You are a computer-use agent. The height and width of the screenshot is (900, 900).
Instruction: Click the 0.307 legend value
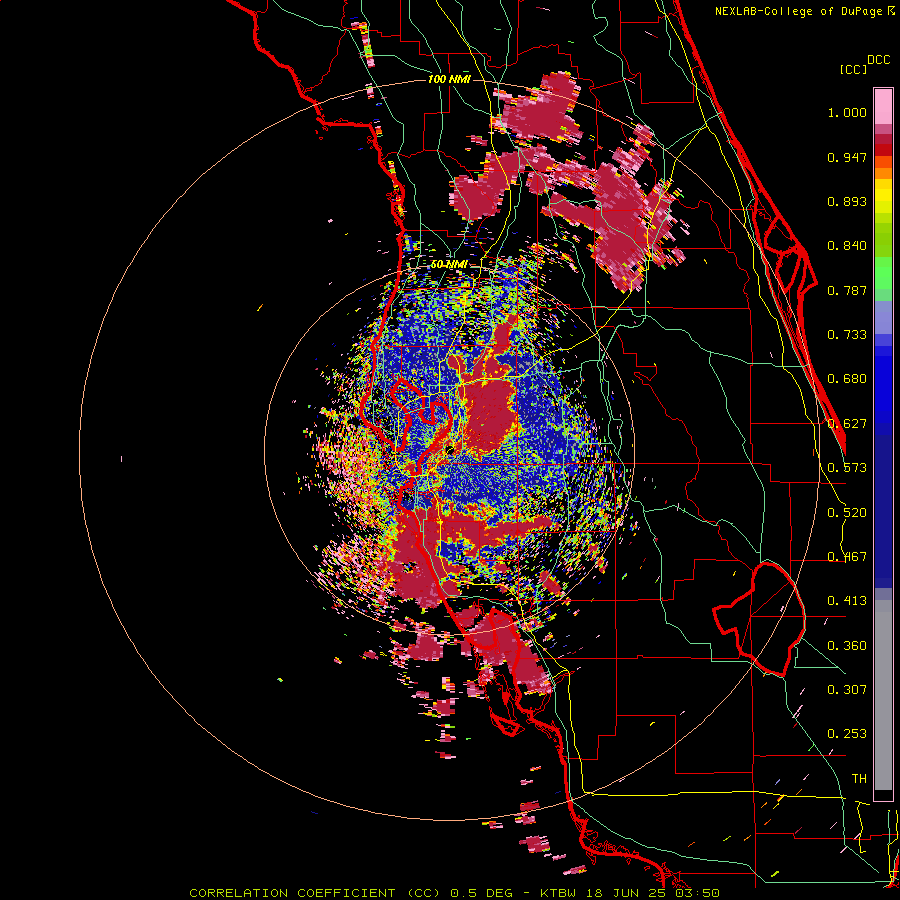847,689
